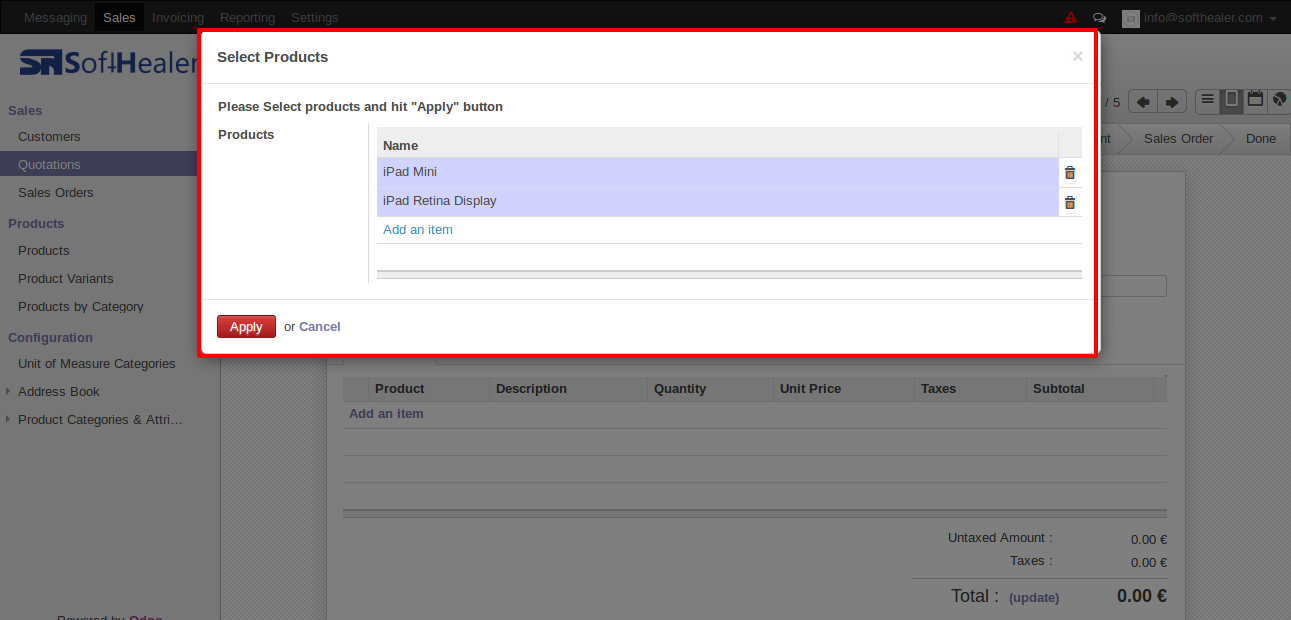Open Product Variants in sidebar

tap(66, 279)
